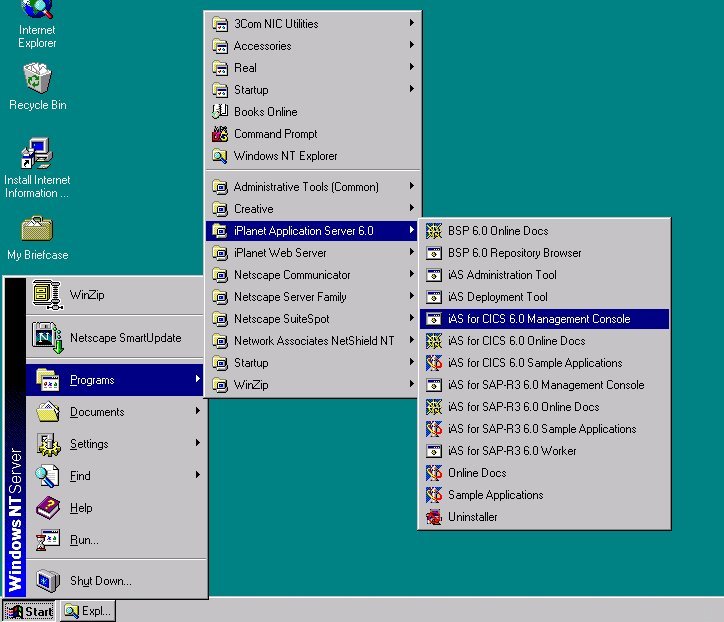Expand the Netscape Communicator submenu
The image size is (724, 622).
(x=313, y=275)
